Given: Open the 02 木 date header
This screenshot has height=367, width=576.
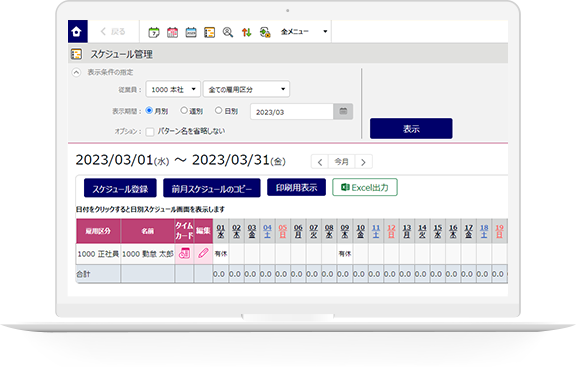Looking at the screenshot, I should [x=236, y=231].
